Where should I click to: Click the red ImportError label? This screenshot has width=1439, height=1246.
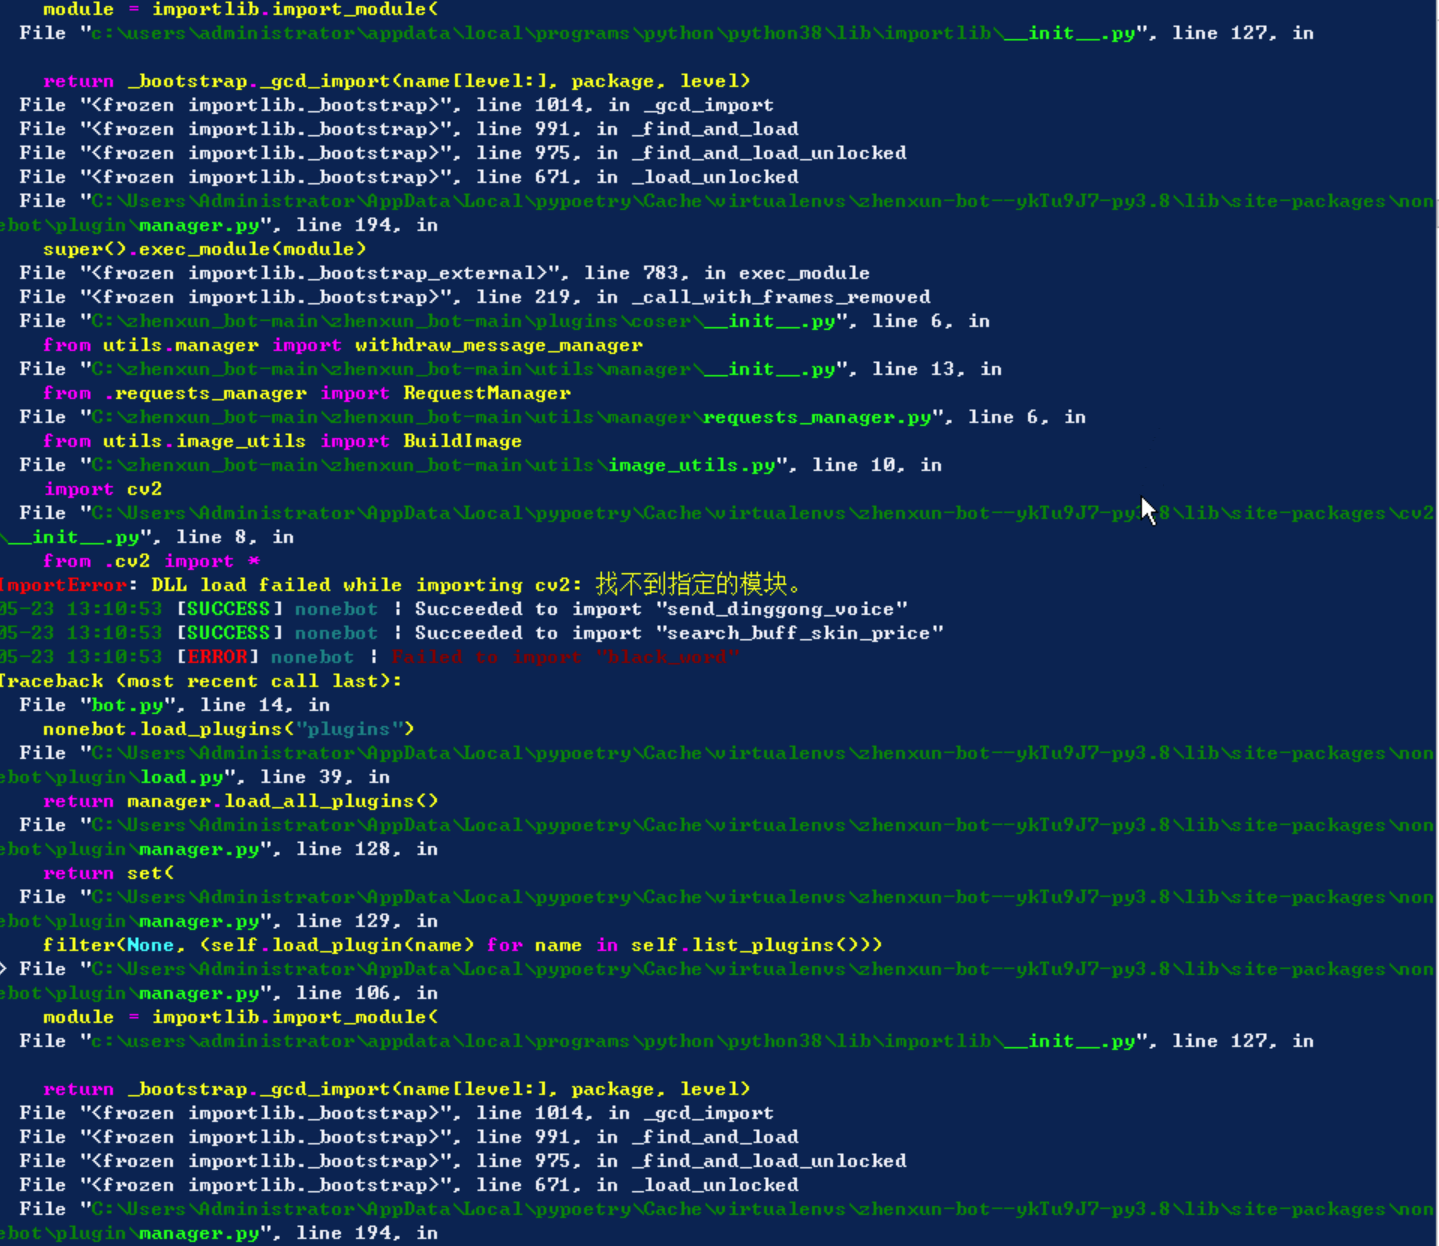[x=64, y=585]
